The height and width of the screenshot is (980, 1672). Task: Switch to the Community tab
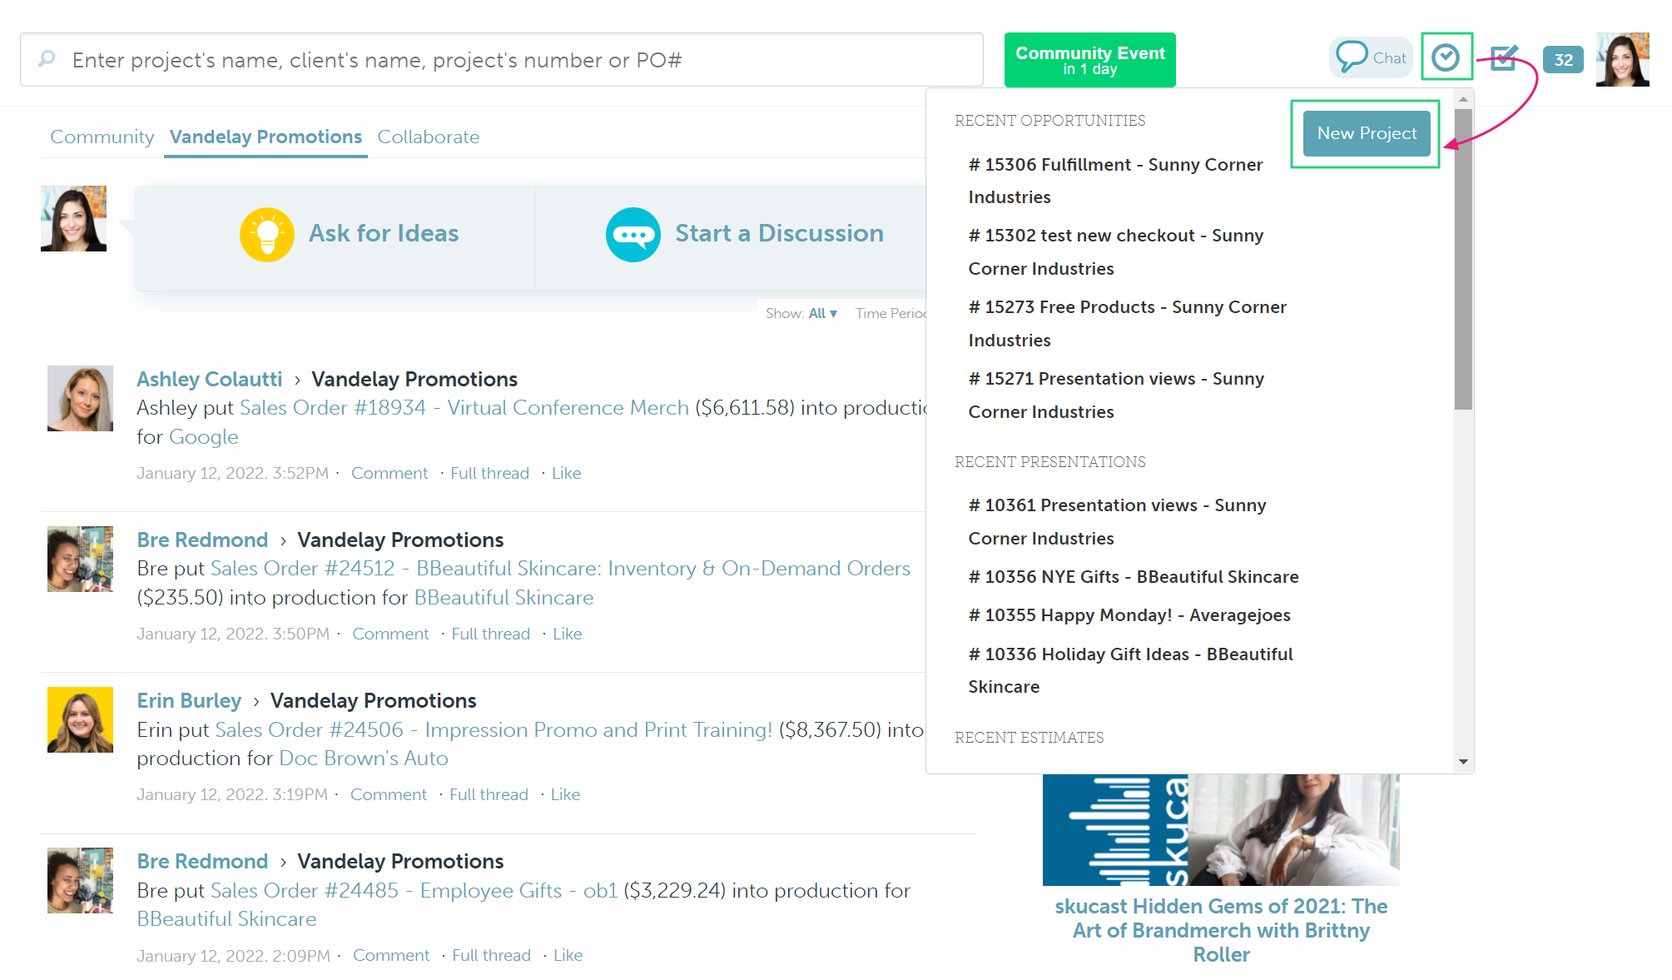tap(102, 137)
